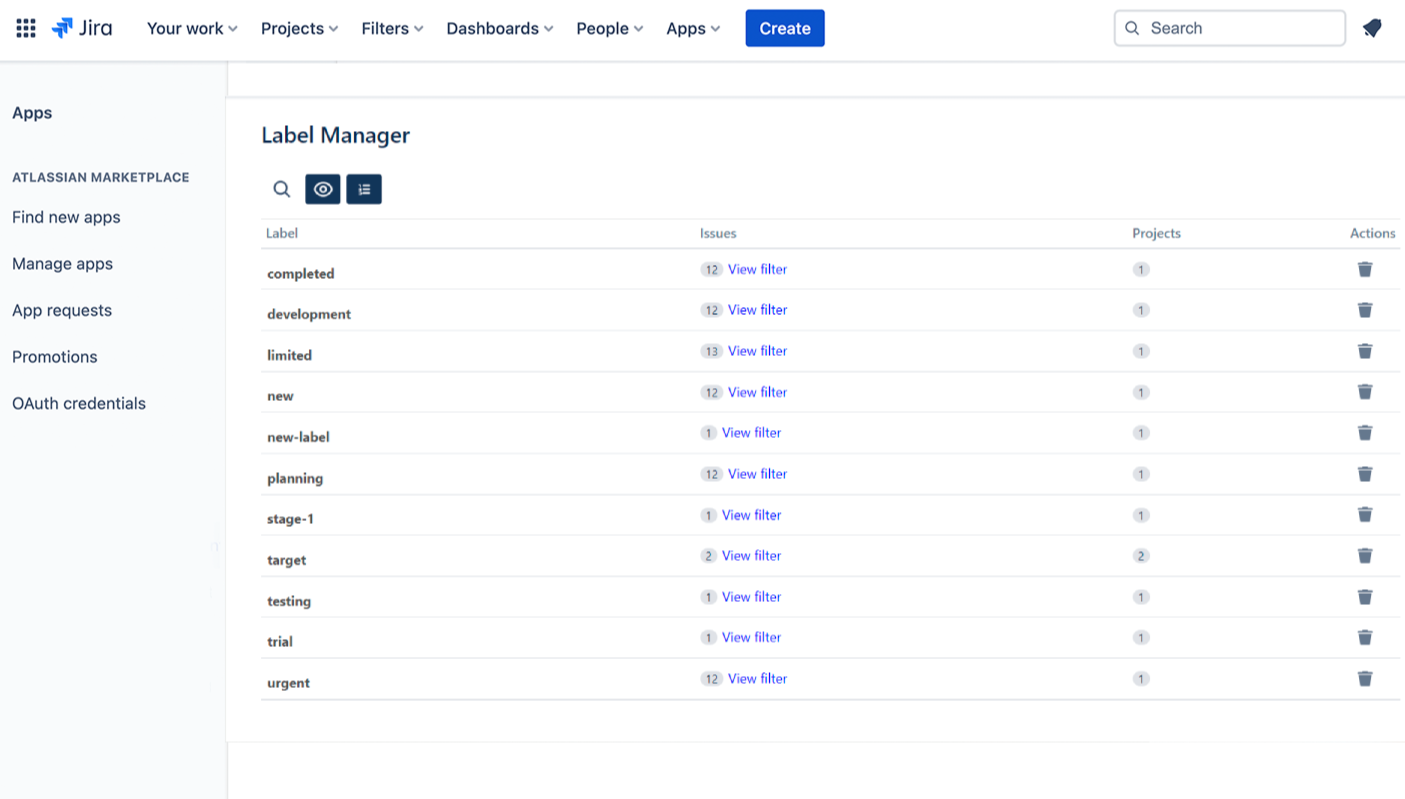
Task: Open Manage apps in sidebar
Action: point(62,264)
